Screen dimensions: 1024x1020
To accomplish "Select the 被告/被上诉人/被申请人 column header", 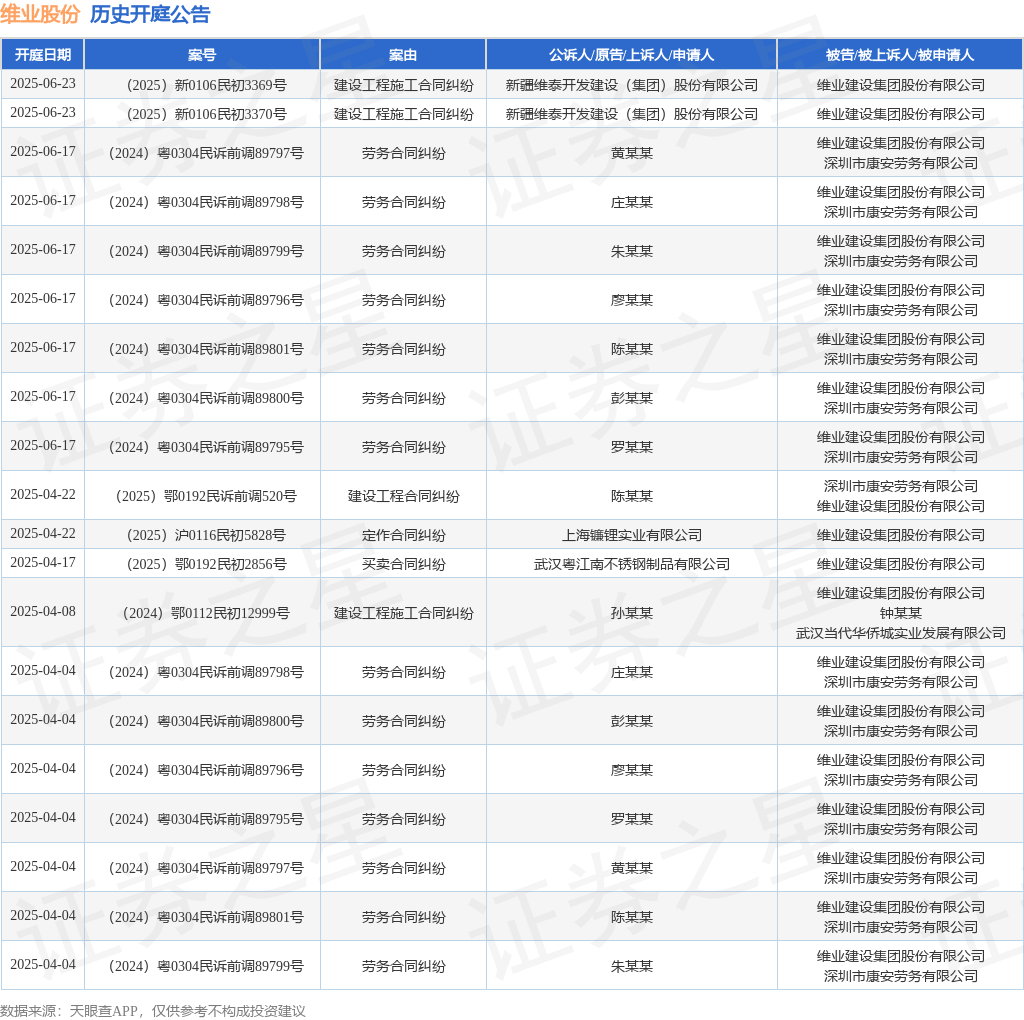I will [900, 55].
